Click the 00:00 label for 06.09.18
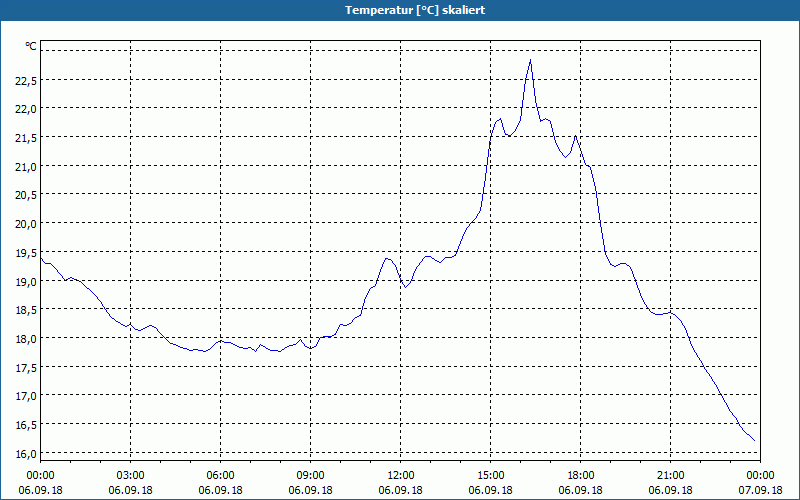 pos(40,476)
